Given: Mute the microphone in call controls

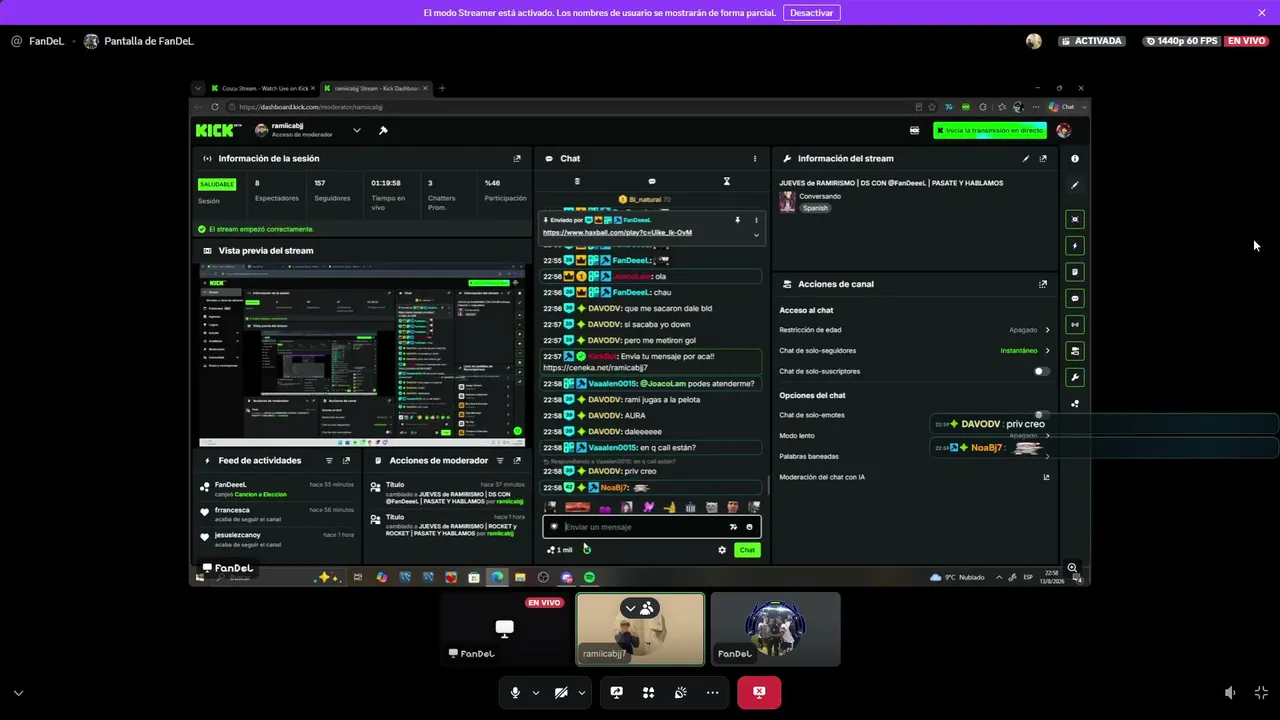Looking at the screenshot, I should point(515,693).
